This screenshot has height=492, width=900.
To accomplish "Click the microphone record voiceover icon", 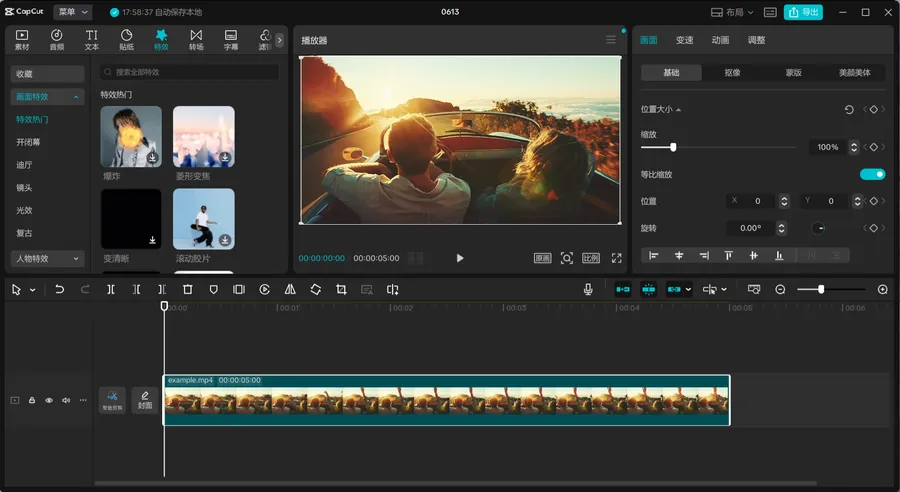I will click(x=589, y=289).
